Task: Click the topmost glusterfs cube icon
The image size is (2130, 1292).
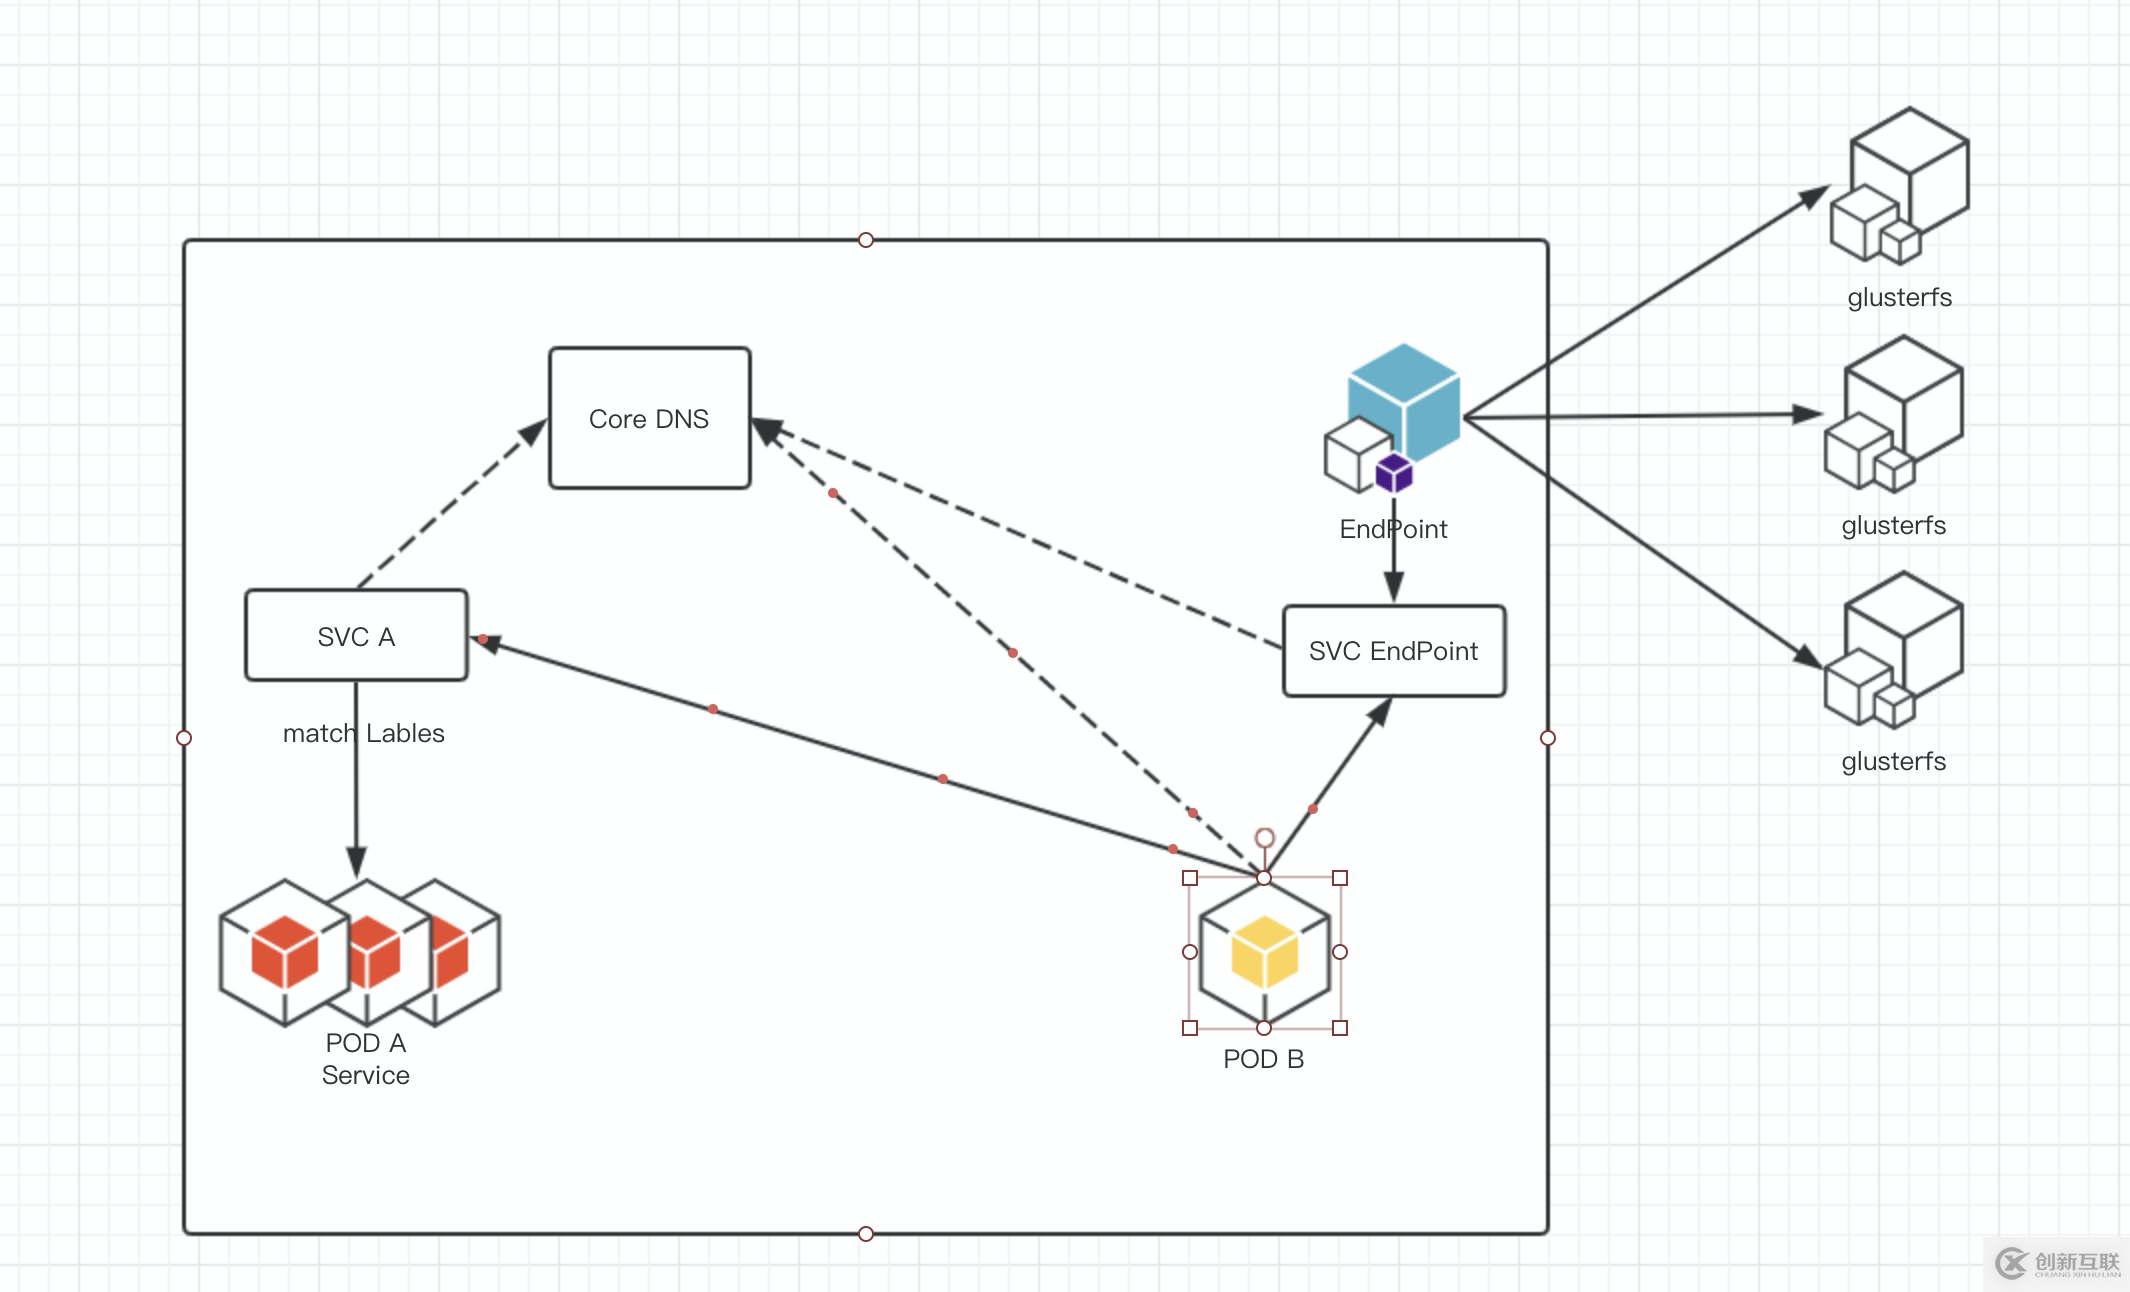Action: [x=1905, y=180]
